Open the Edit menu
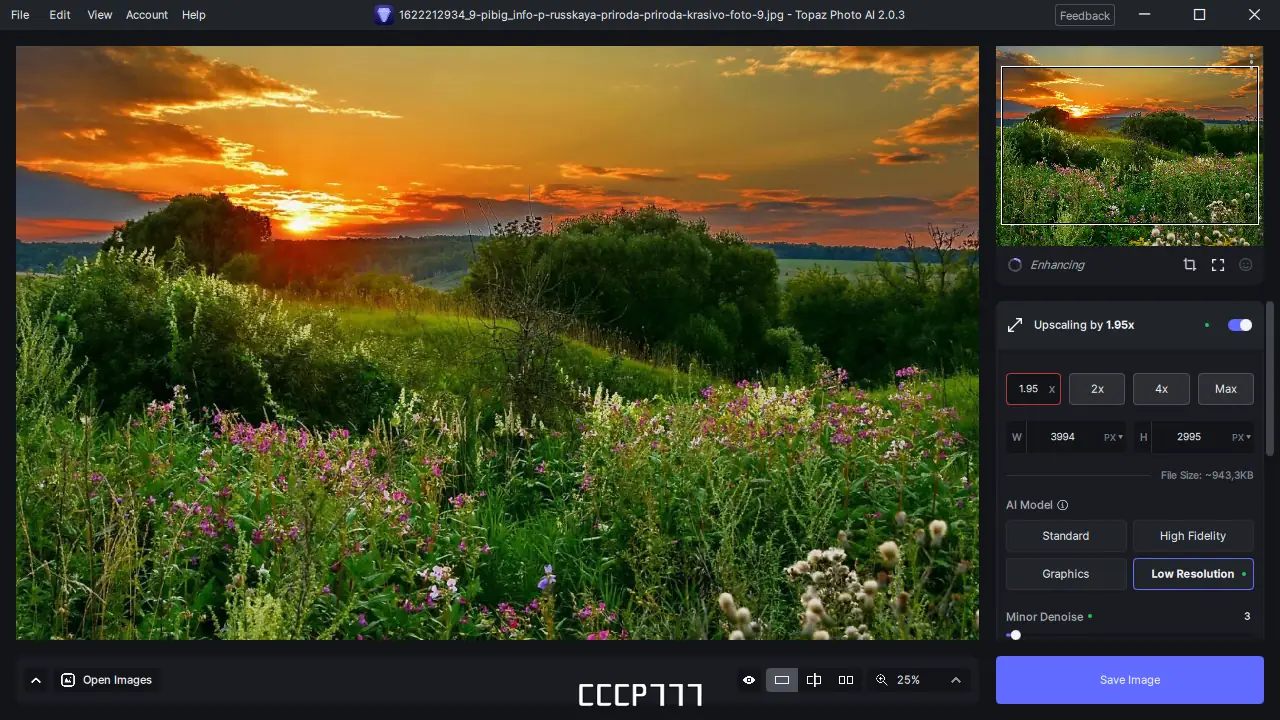This screenshot has height=720, width=1280. pyautogui.click(x=59, y=14)
